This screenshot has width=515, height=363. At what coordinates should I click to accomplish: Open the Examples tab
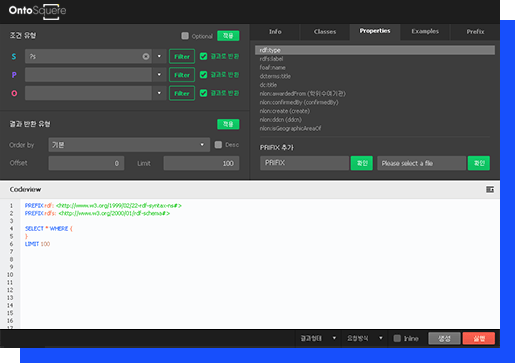(425, 31)
